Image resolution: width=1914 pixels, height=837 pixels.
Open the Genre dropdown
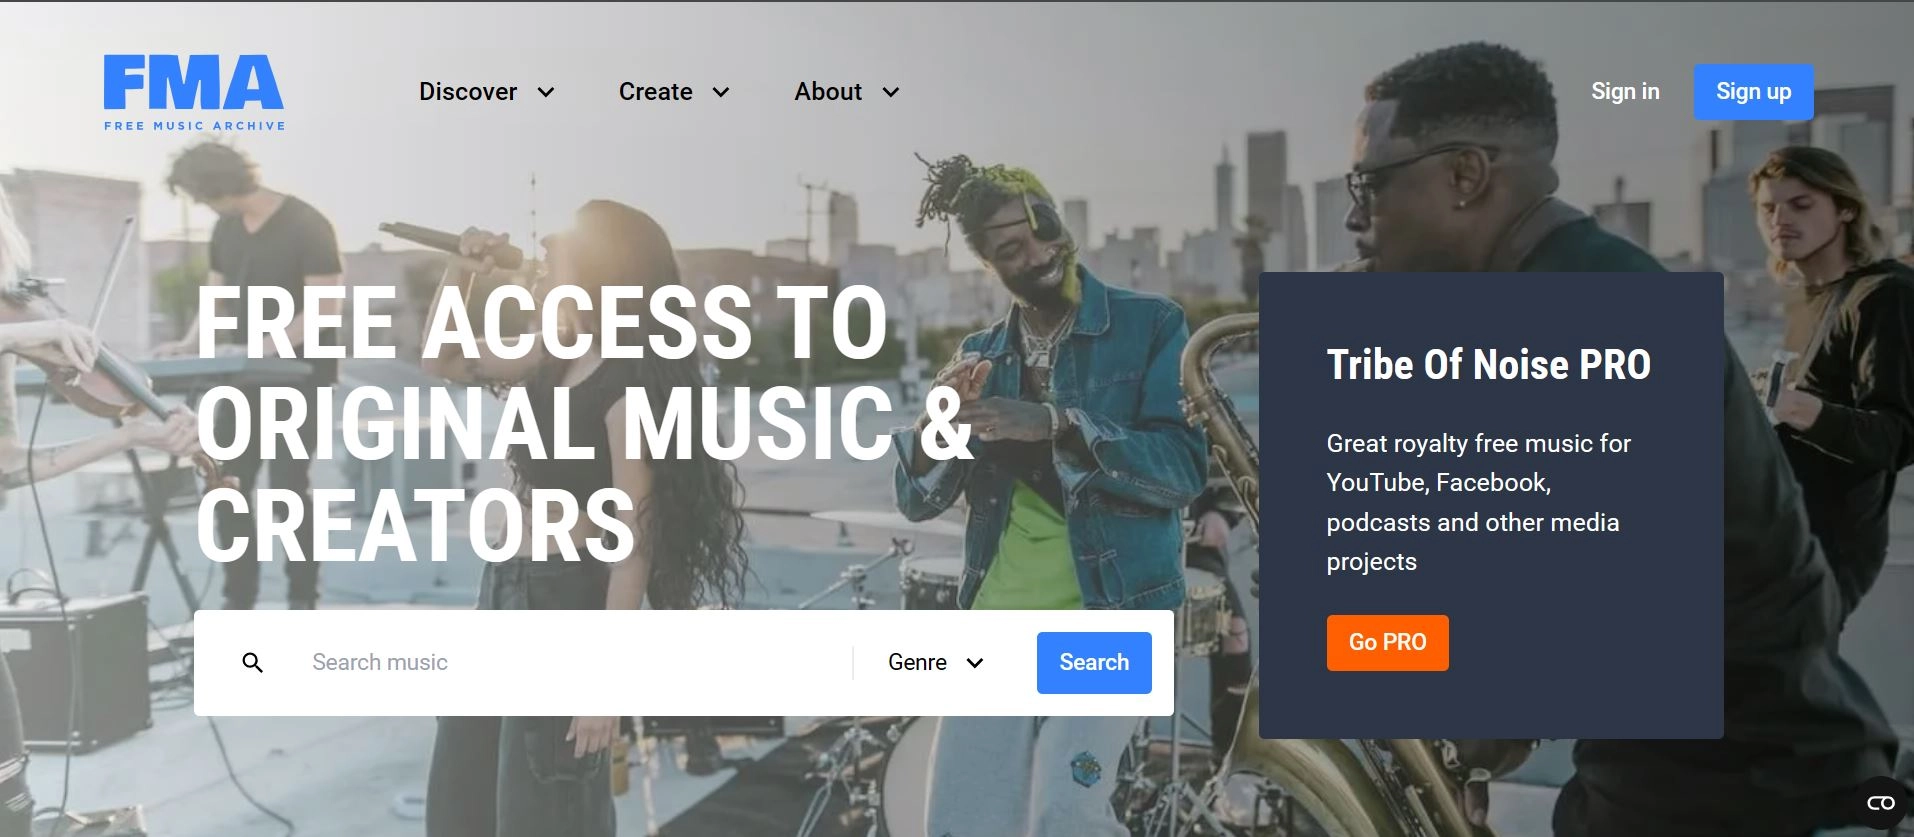[936, 663]
